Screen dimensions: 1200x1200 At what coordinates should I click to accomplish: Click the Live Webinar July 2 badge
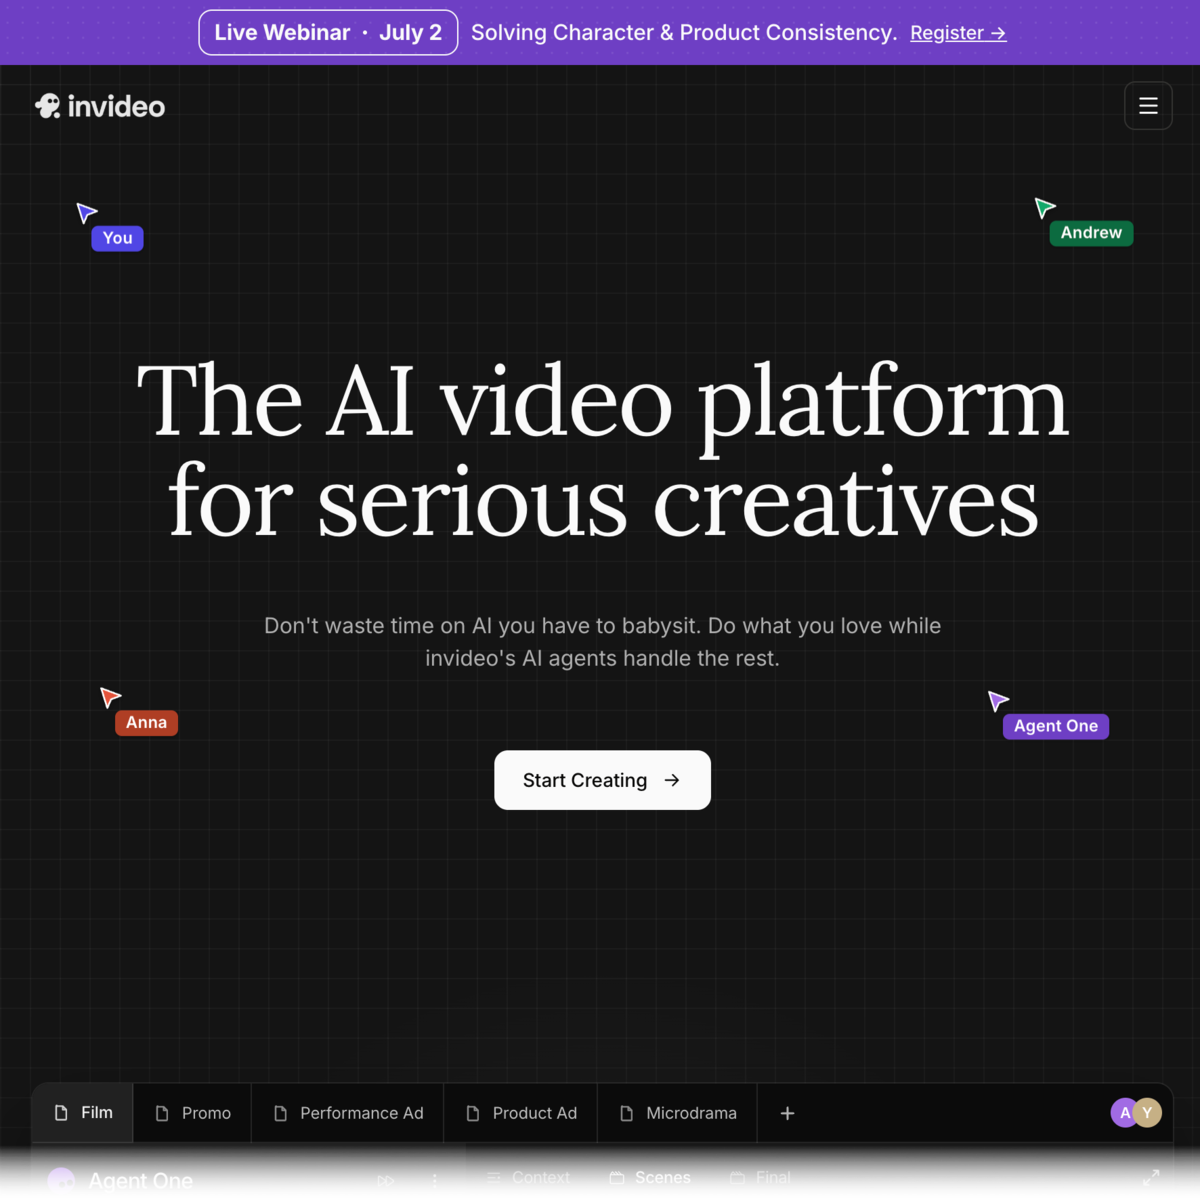coord(328,33)
